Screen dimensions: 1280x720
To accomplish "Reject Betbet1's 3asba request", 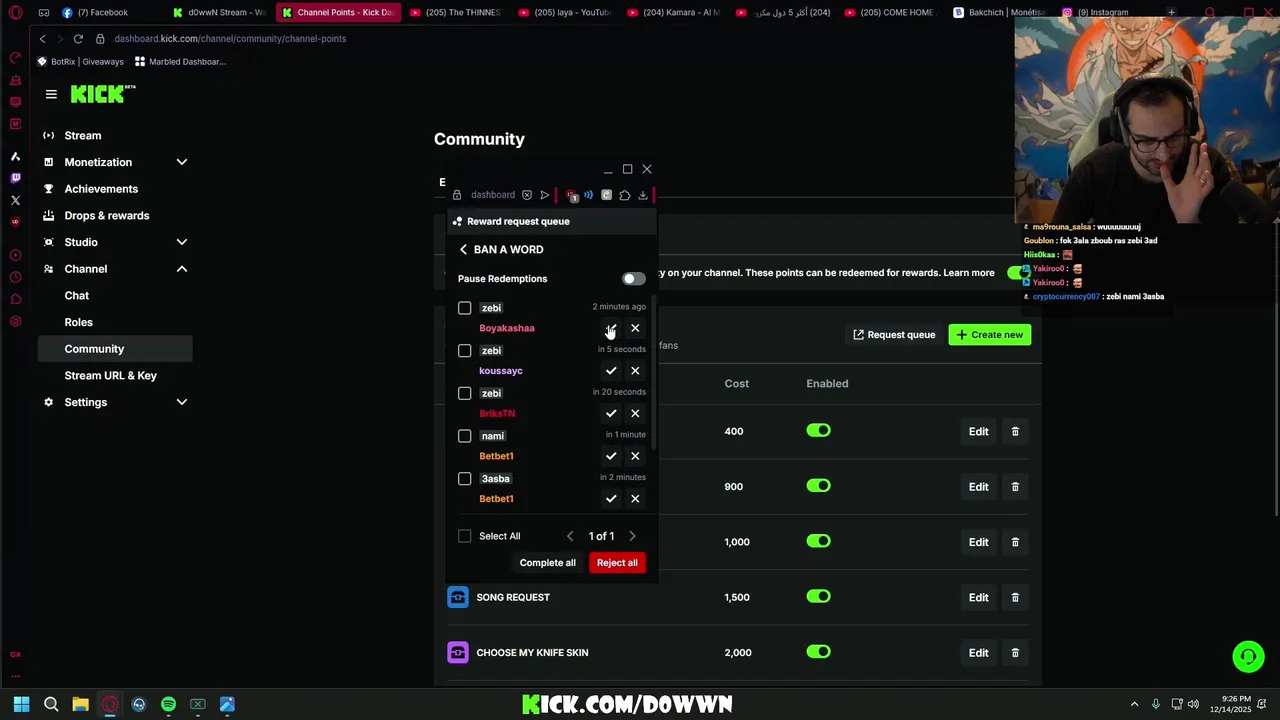I will [635, 499].
